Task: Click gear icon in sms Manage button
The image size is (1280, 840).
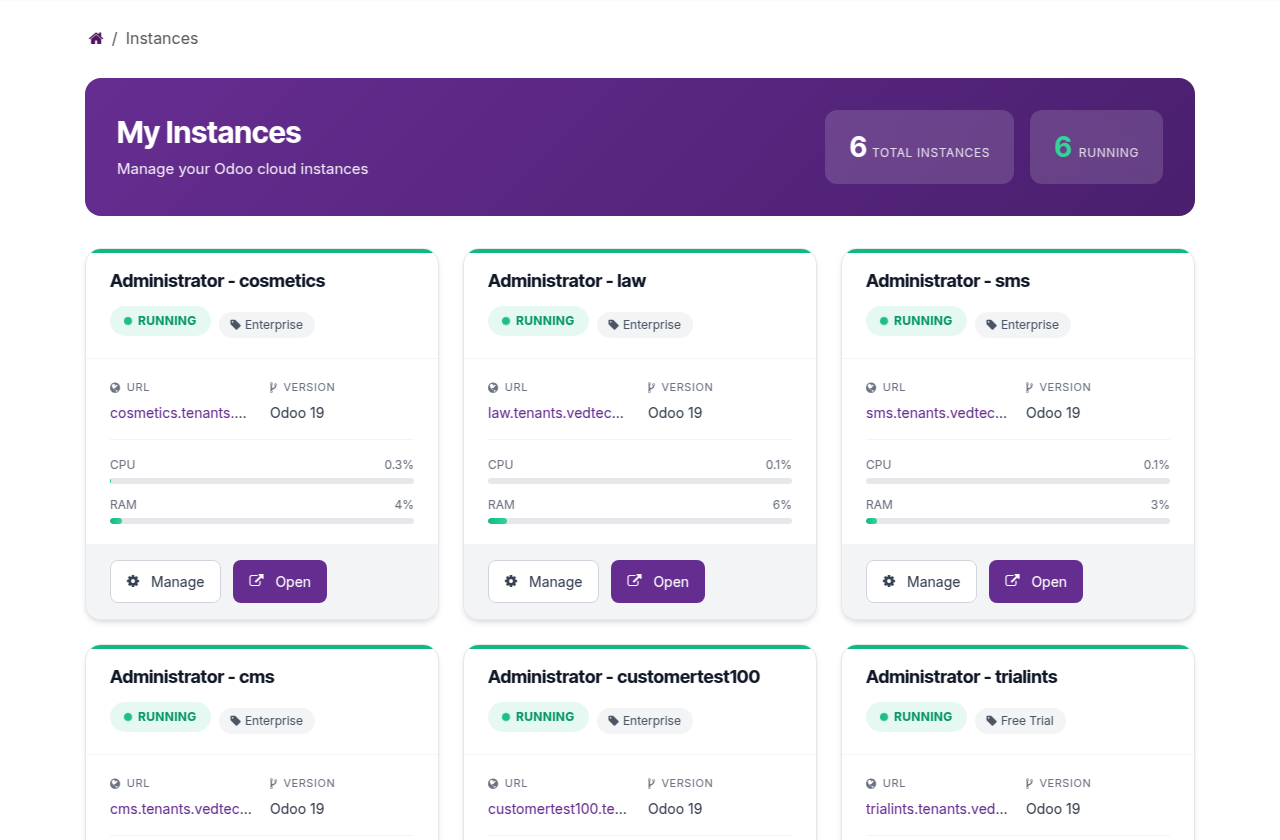Action: [889, 581]
